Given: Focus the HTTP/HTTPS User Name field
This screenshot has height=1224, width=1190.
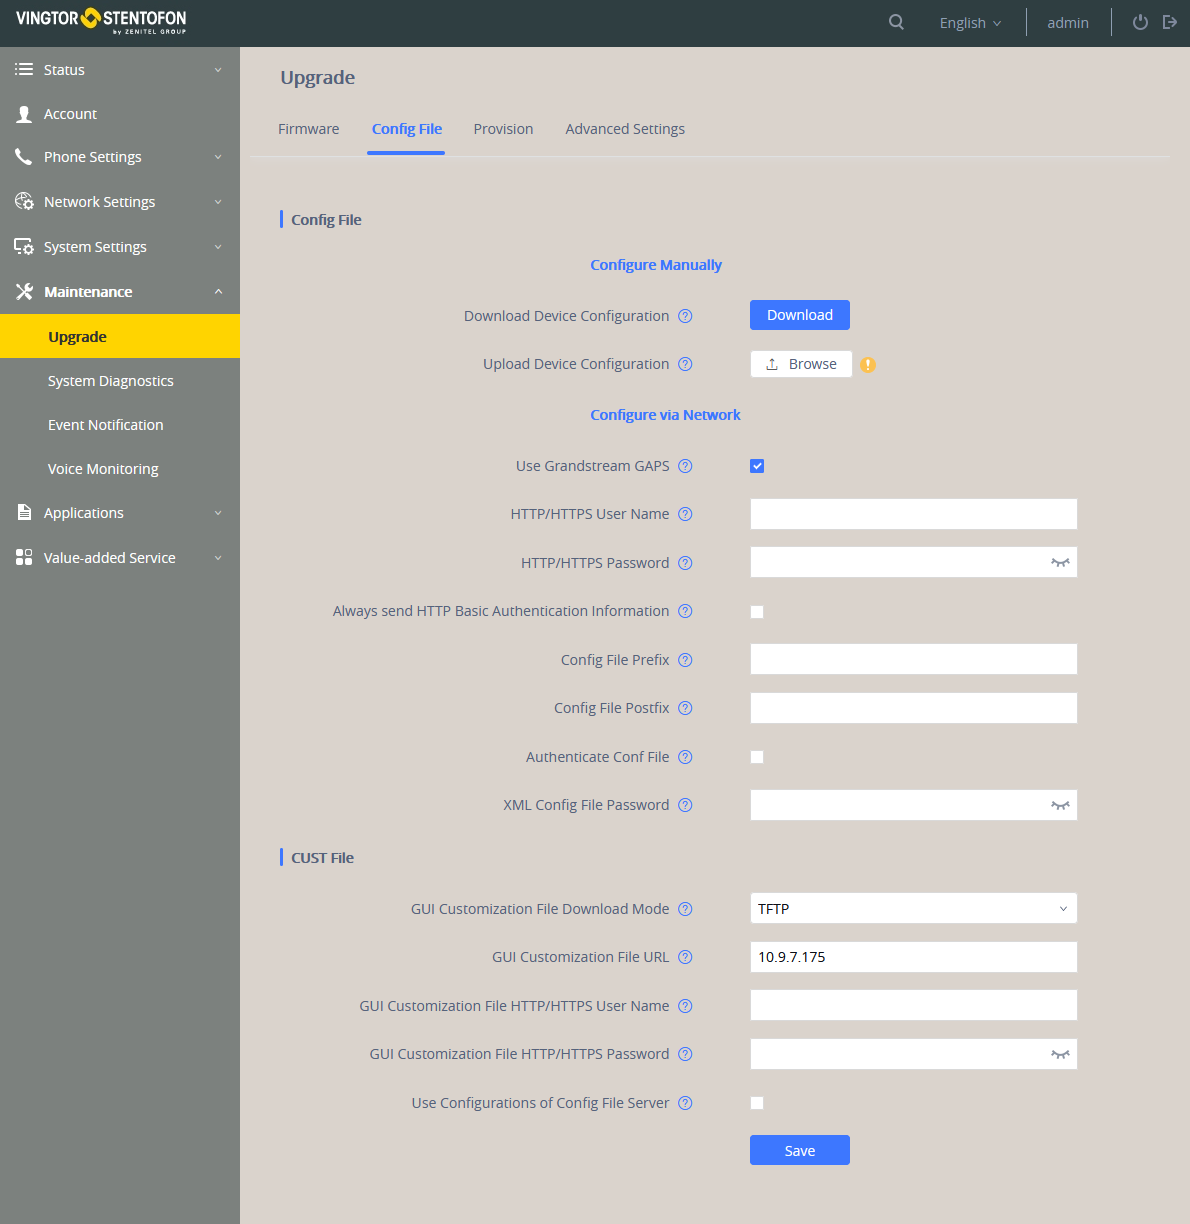Looking at the screenshot, I should (x=914, y=514).
